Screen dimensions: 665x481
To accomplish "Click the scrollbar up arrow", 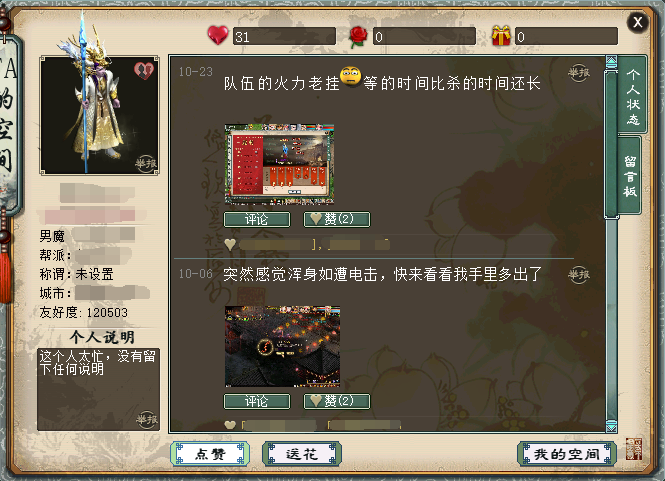I will [x=611, y=62].
